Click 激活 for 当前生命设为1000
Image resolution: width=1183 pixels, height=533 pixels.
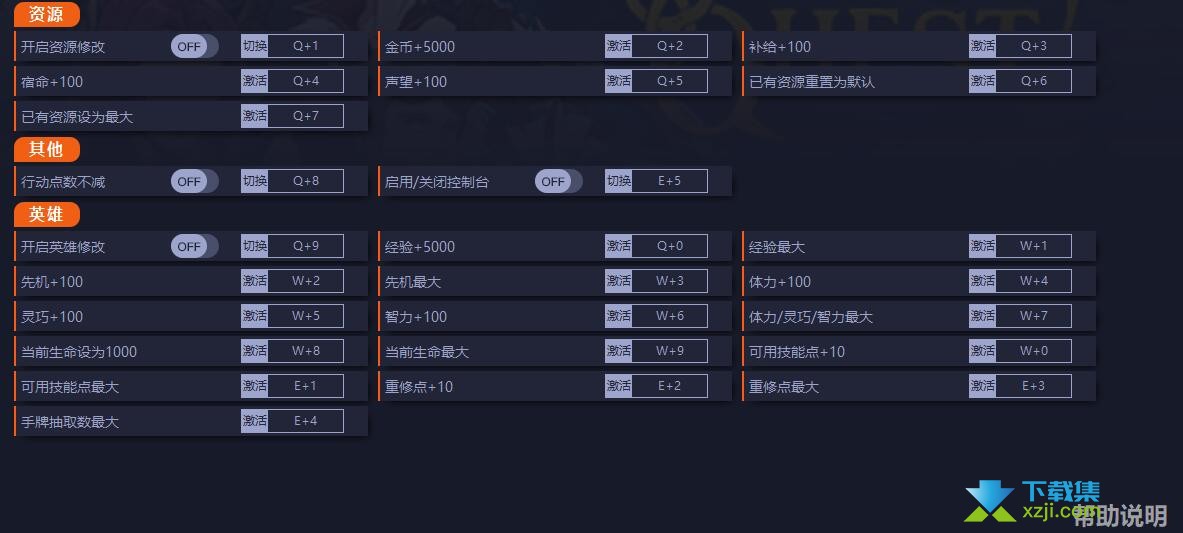point(254,351)
